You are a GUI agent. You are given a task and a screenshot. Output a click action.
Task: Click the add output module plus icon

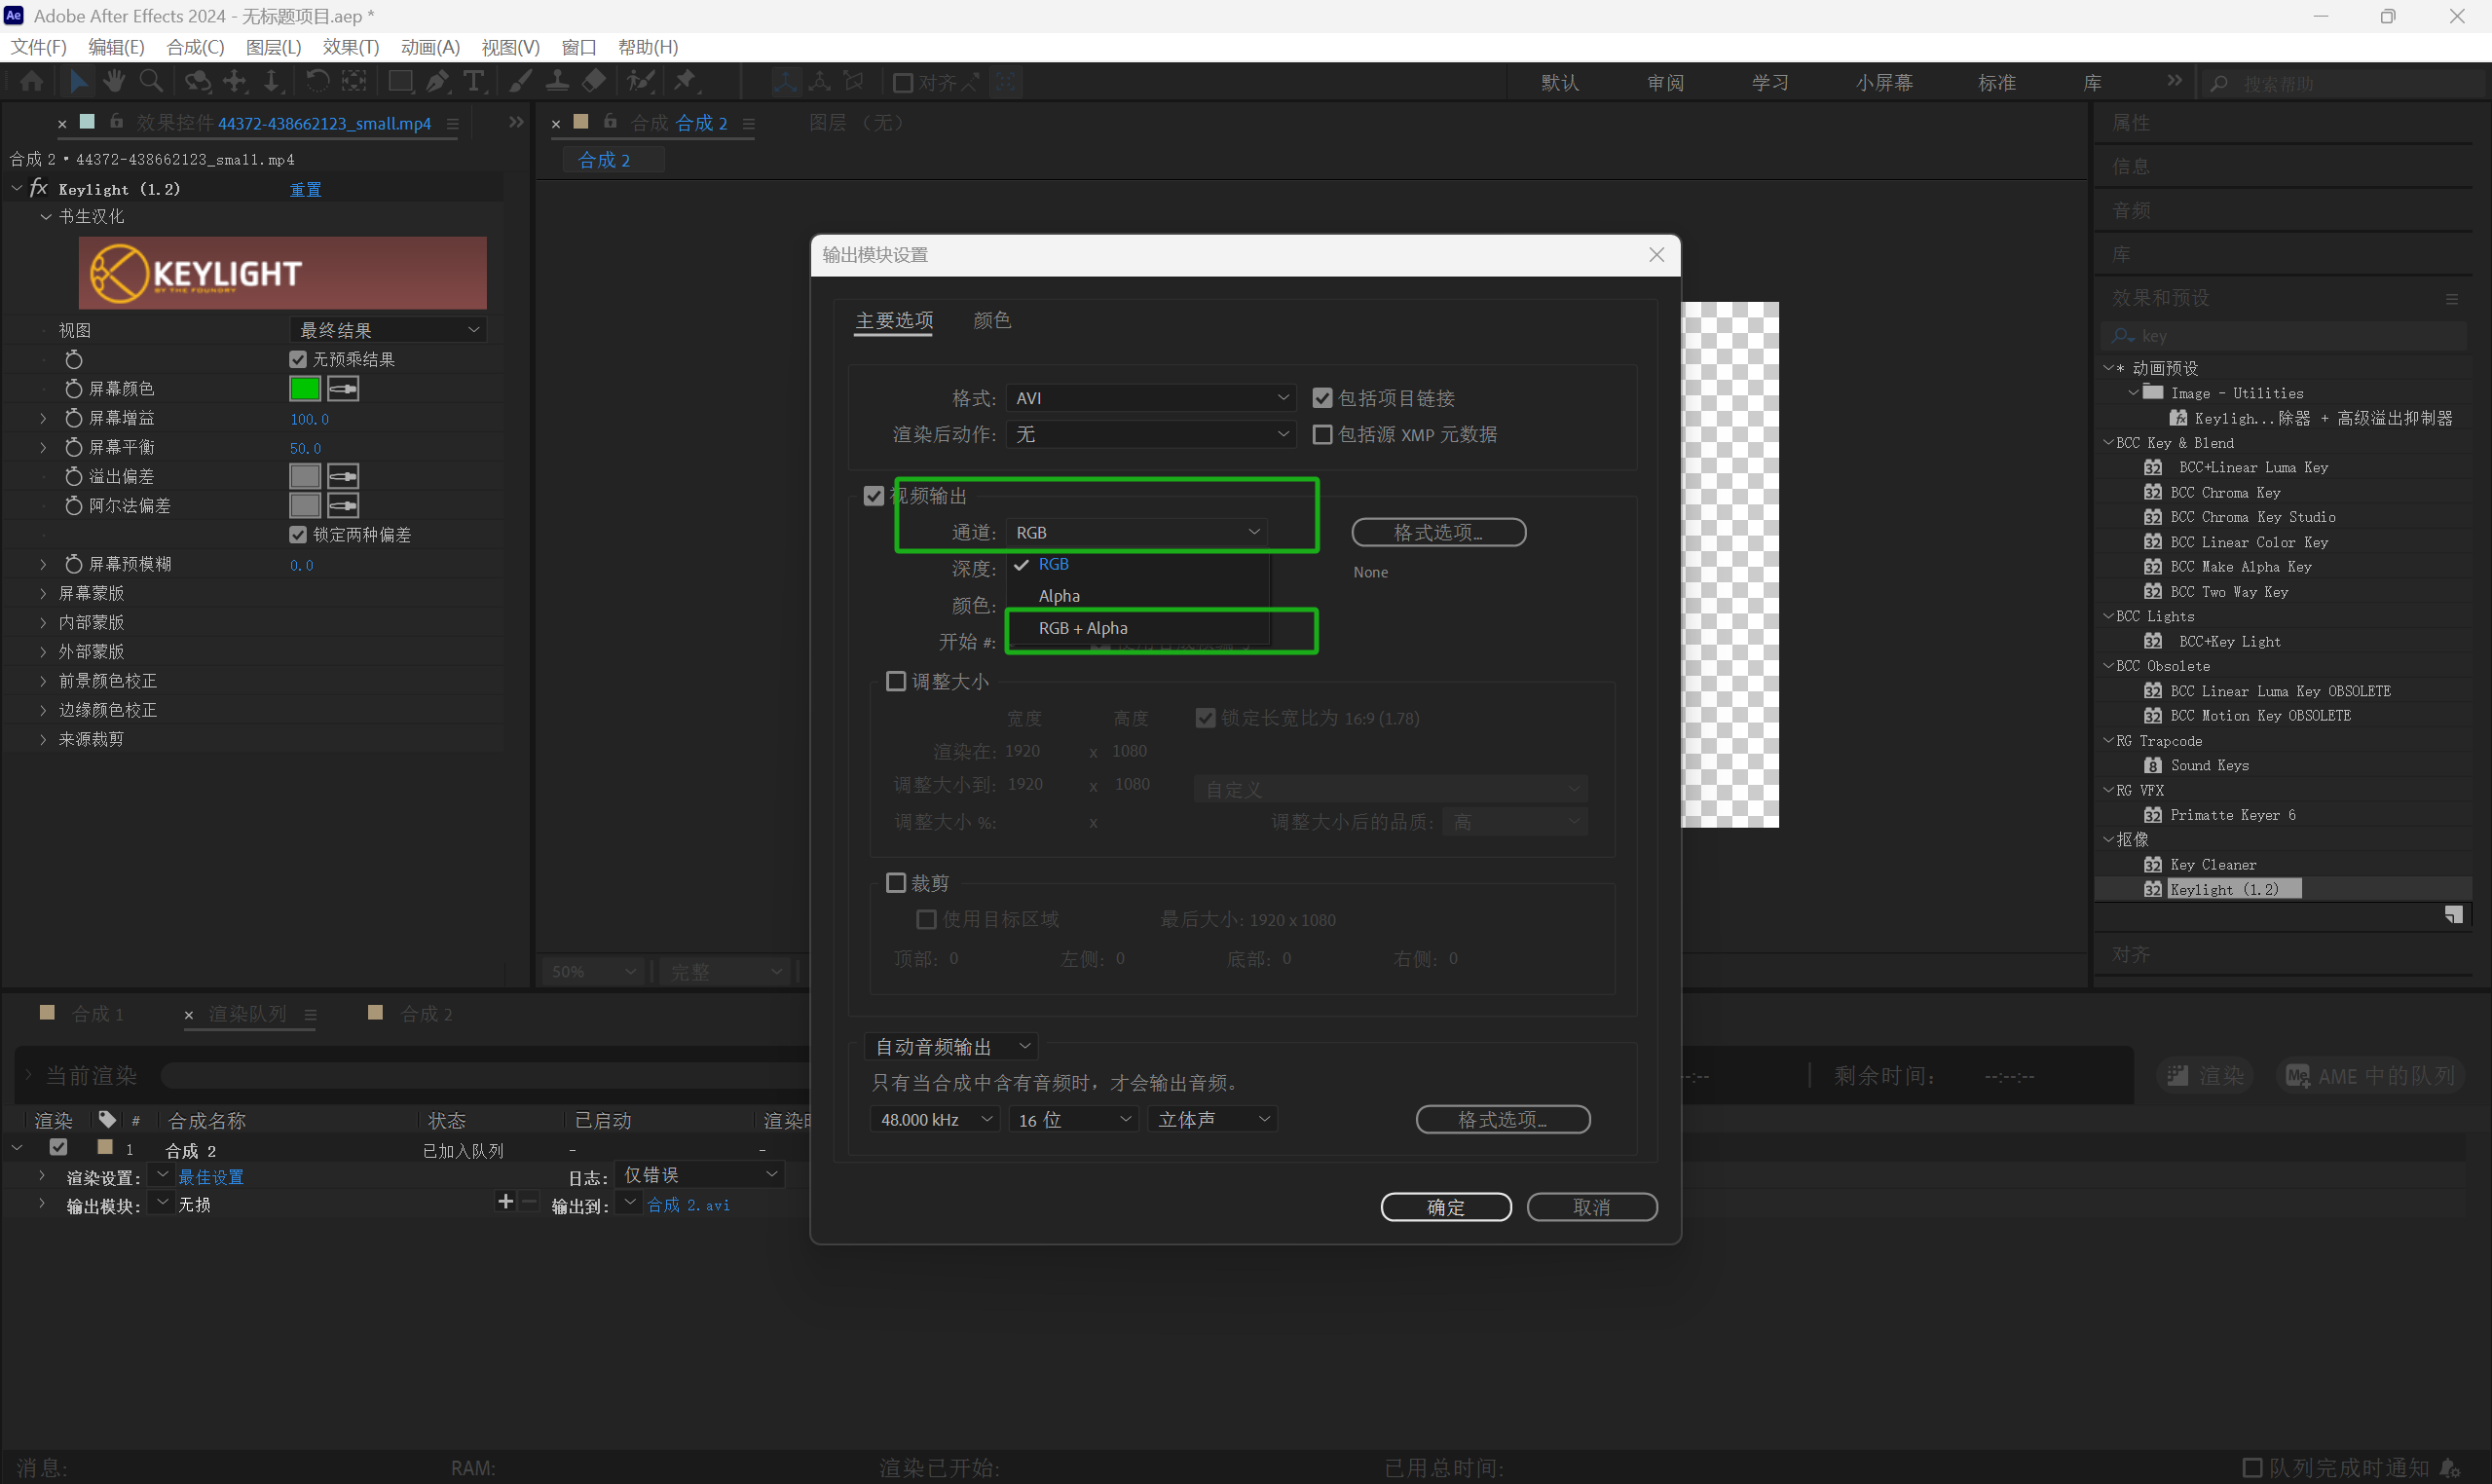pos(505,1201)
